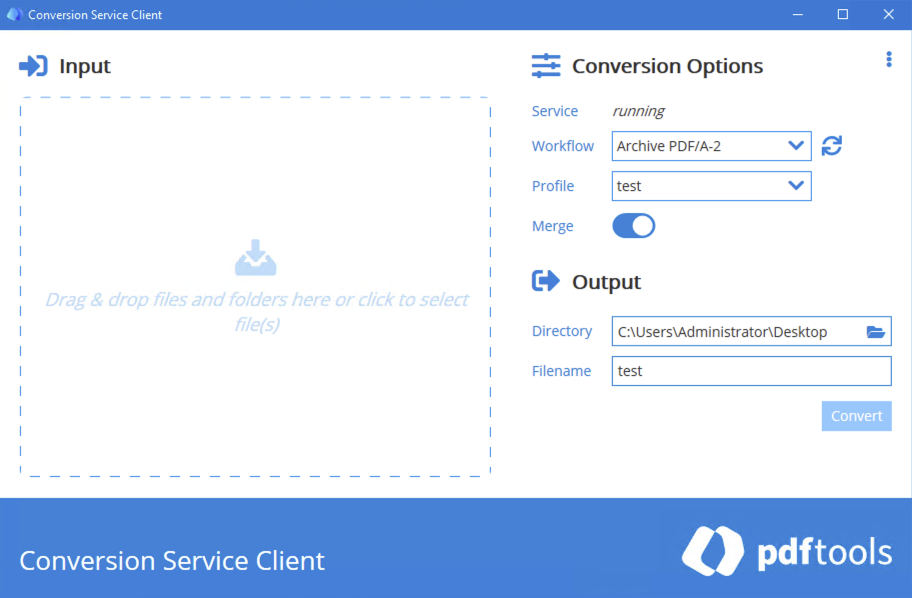The height and width of the screenshot is (598, 912).
Task: Click the Service label
Action: click(x=555, y=111)
